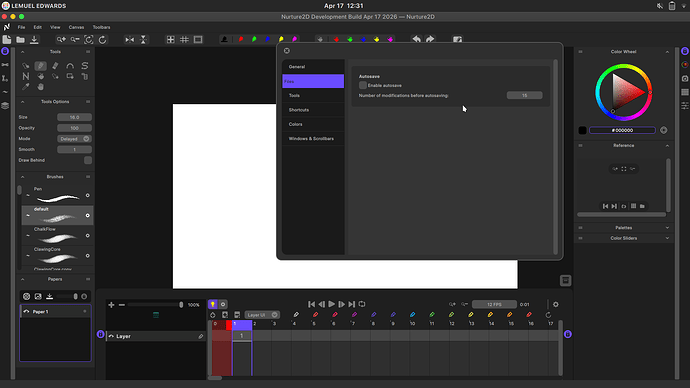Select the arc curve tool
The height and width of the screenshot is (388, 690).
(x=70, y=66)
